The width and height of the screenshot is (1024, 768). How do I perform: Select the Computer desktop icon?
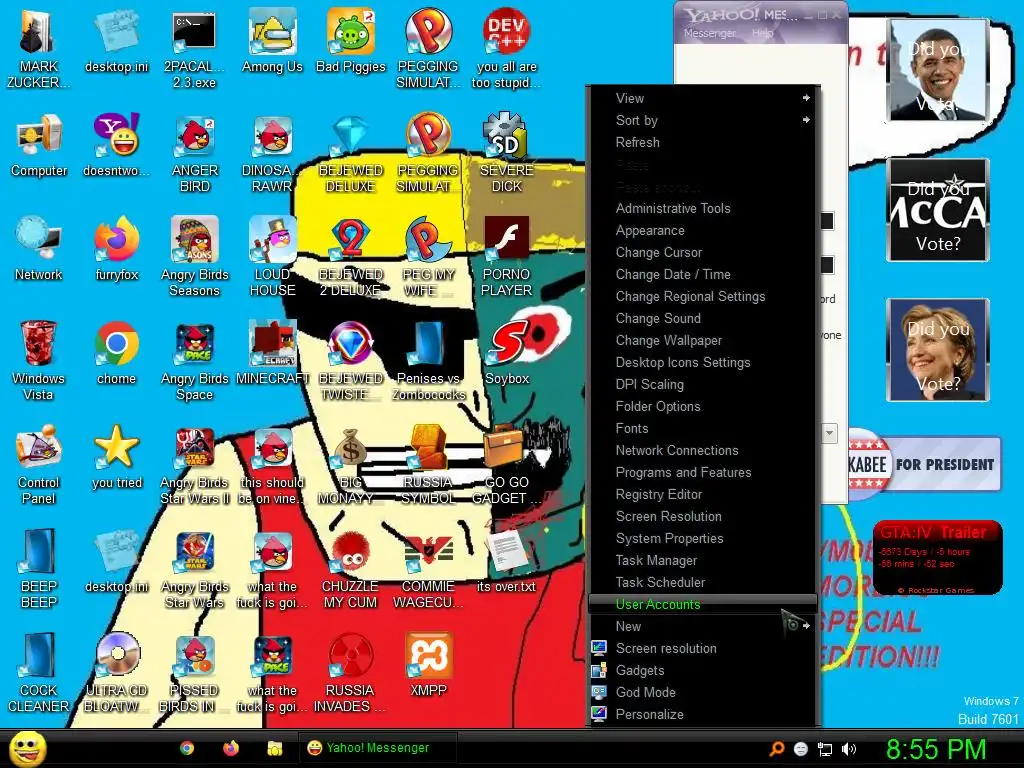click(x=39, y=146)
